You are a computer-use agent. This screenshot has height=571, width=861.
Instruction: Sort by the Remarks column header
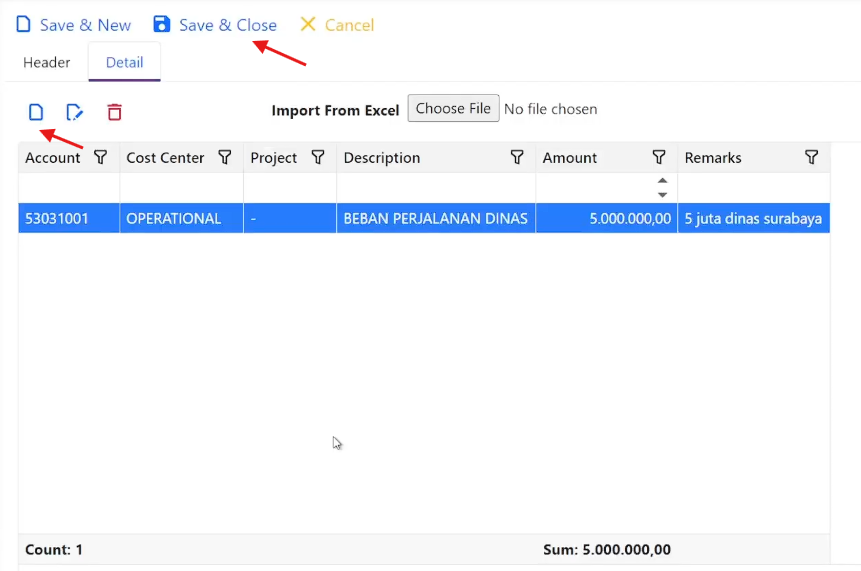click(x=713, y=158)
